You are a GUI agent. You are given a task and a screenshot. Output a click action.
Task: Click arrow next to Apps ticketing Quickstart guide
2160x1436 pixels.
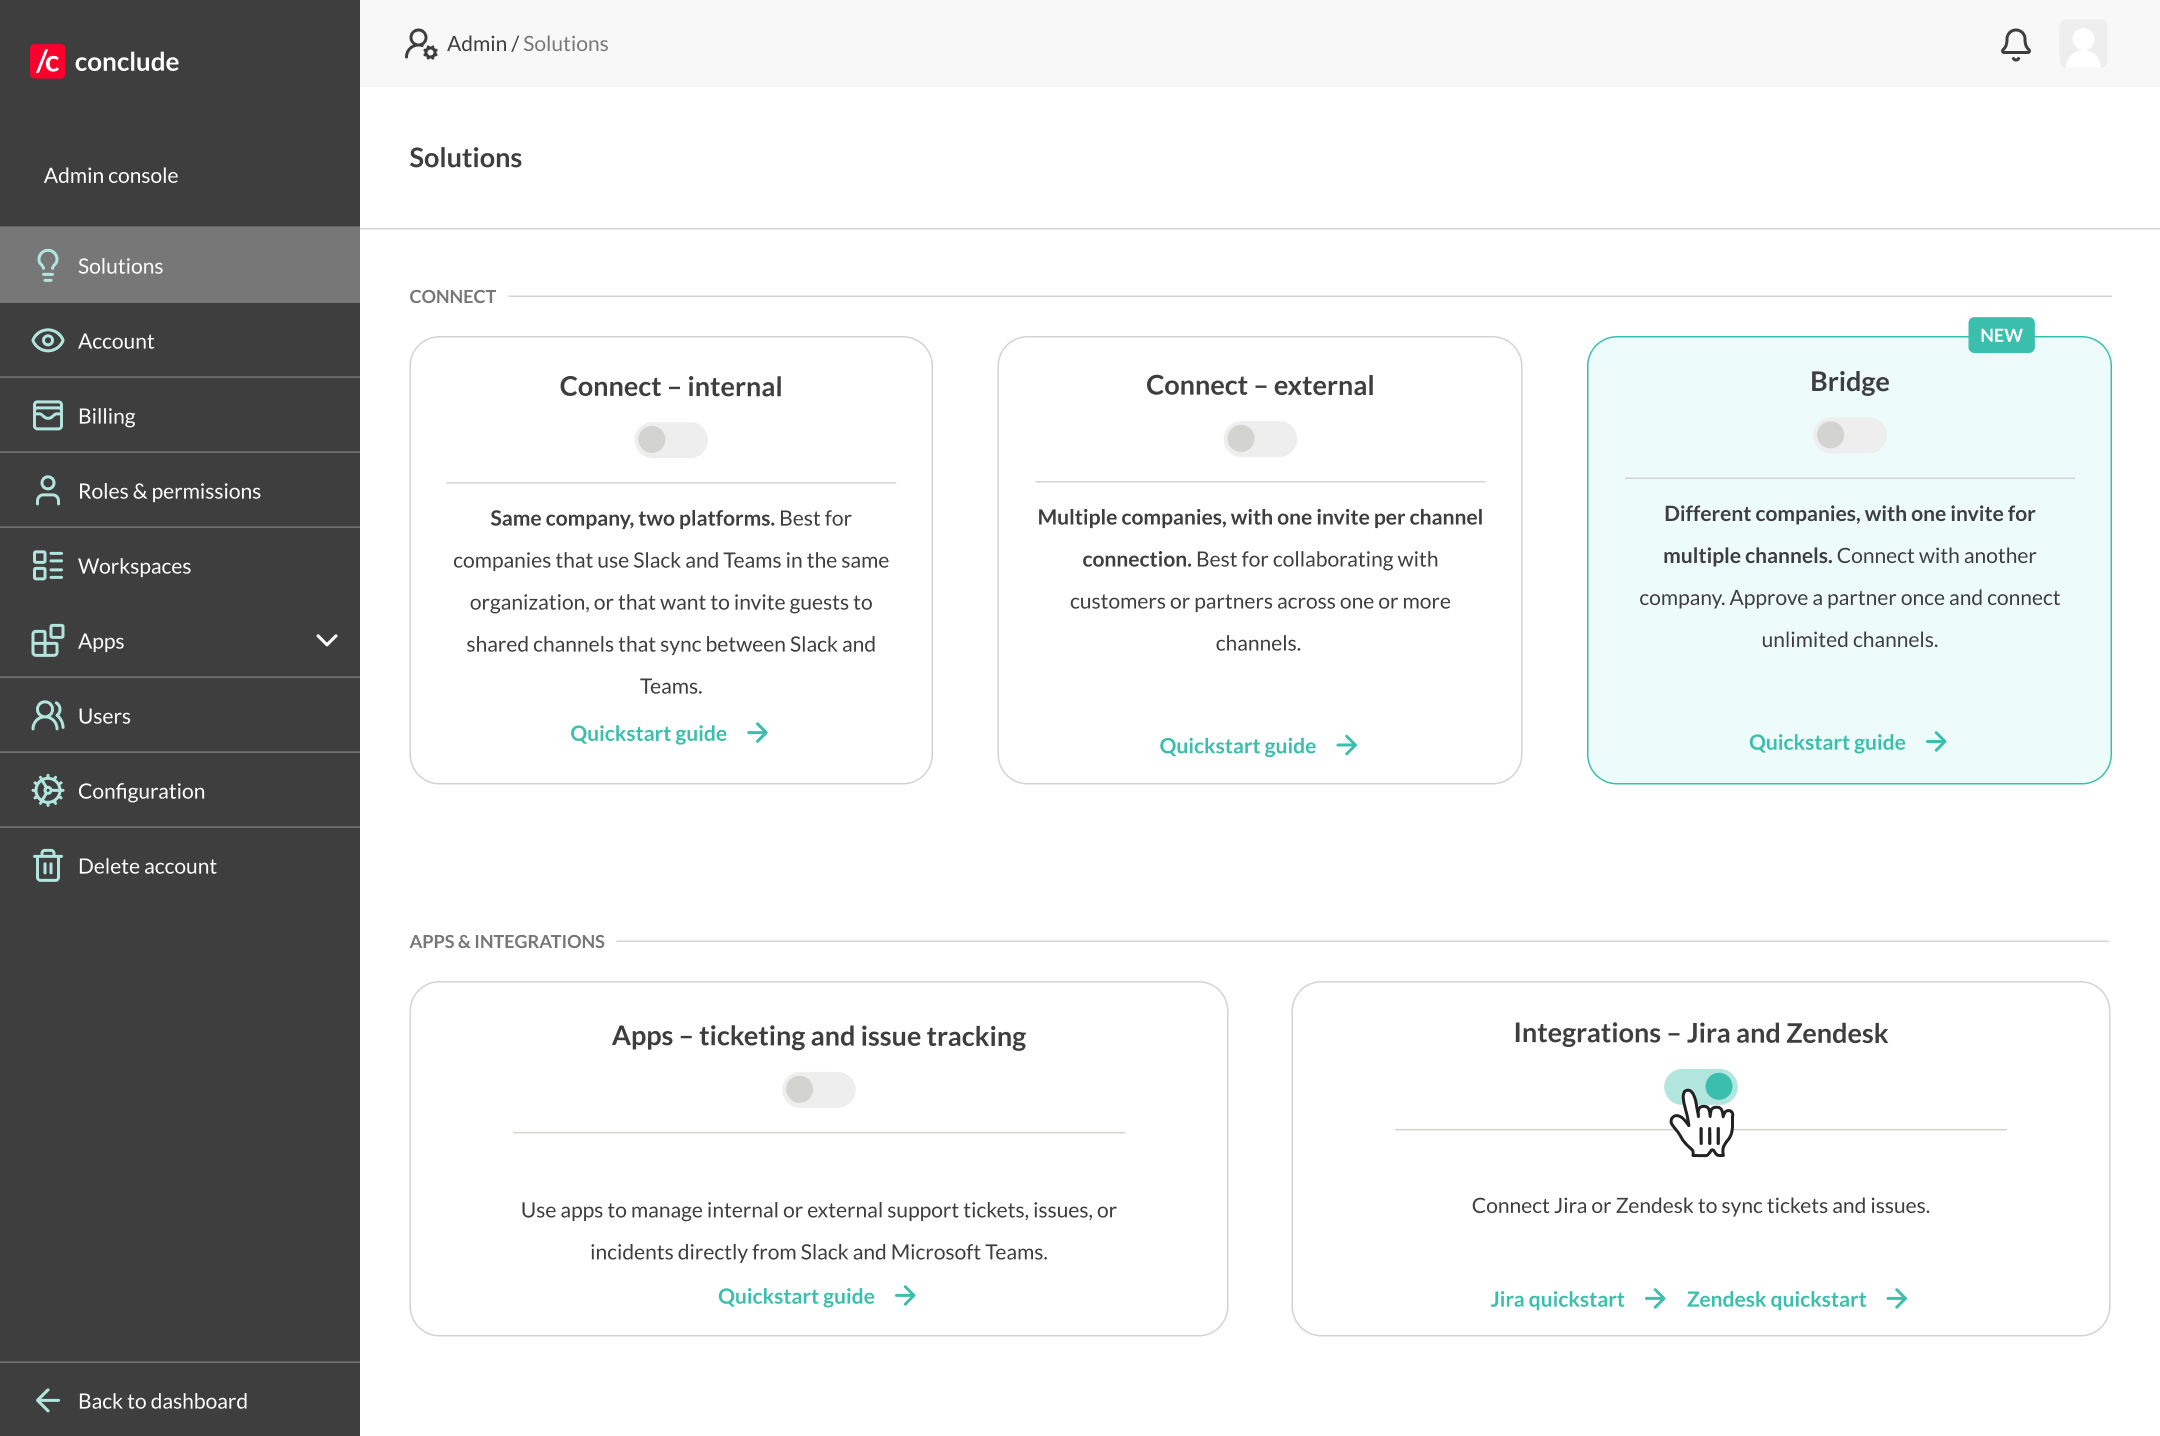click(x=905, y=1296)
